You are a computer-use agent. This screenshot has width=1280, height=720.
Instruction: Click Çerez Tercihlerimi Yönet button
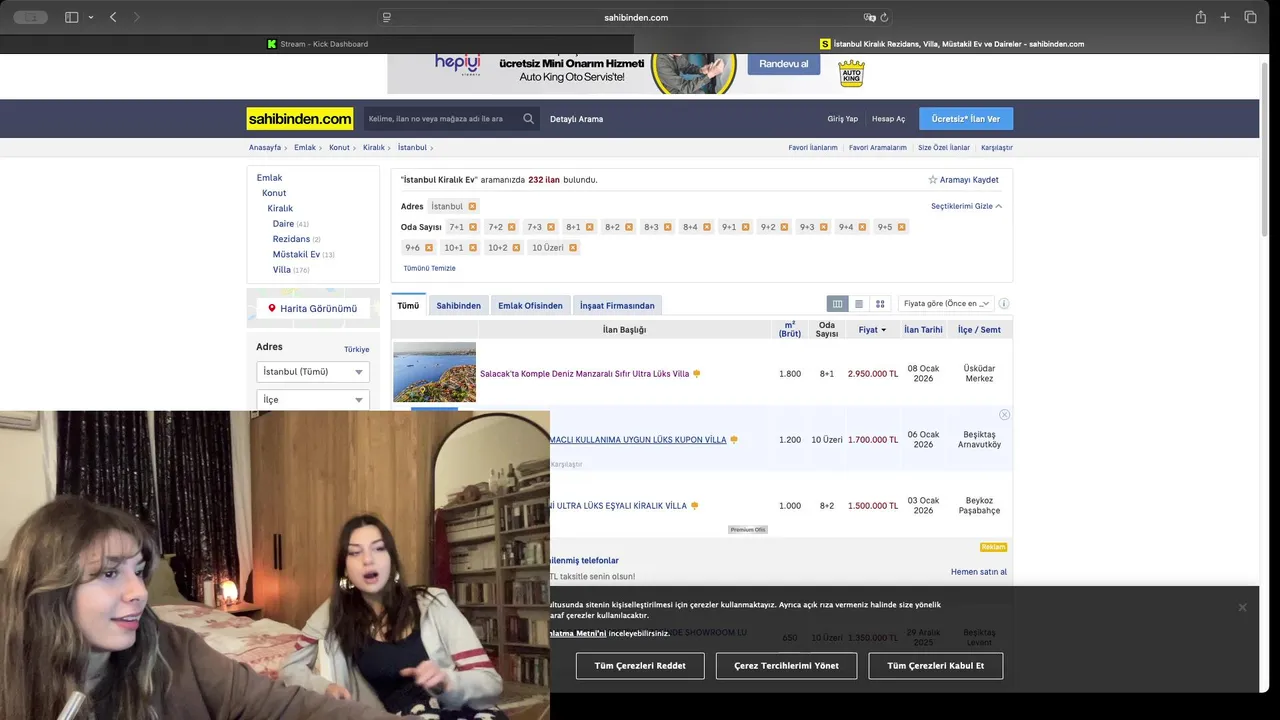pos(786,666)
